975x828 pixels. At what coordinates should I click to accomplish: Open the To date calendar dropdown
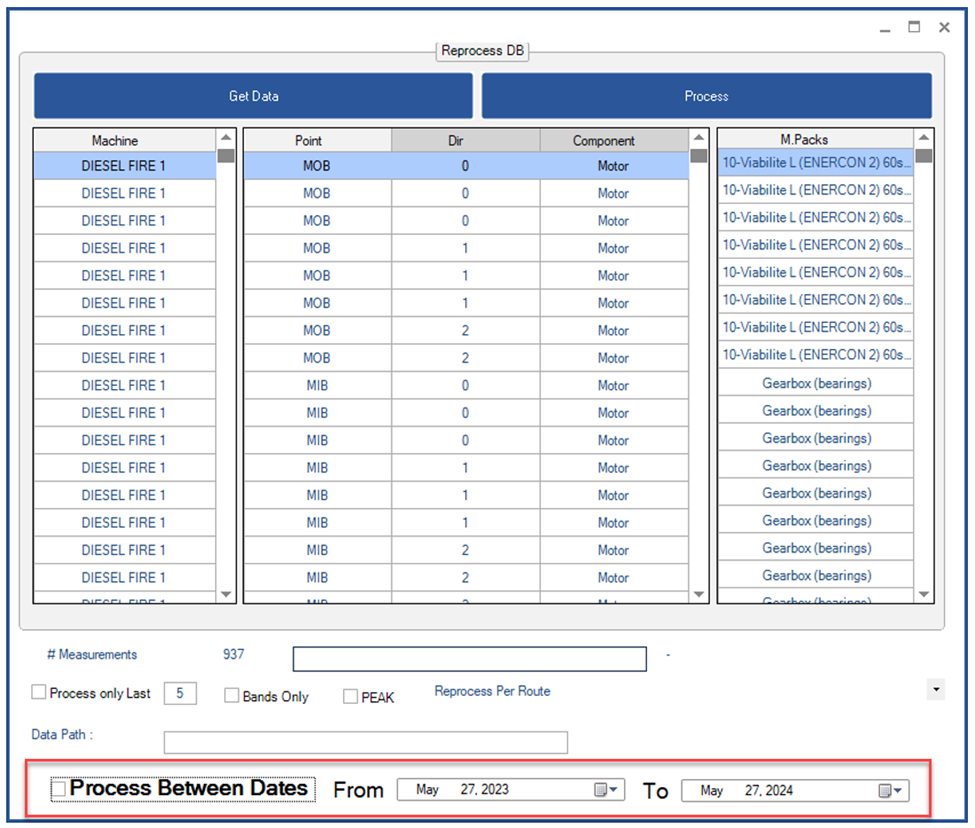coord(890,791)
